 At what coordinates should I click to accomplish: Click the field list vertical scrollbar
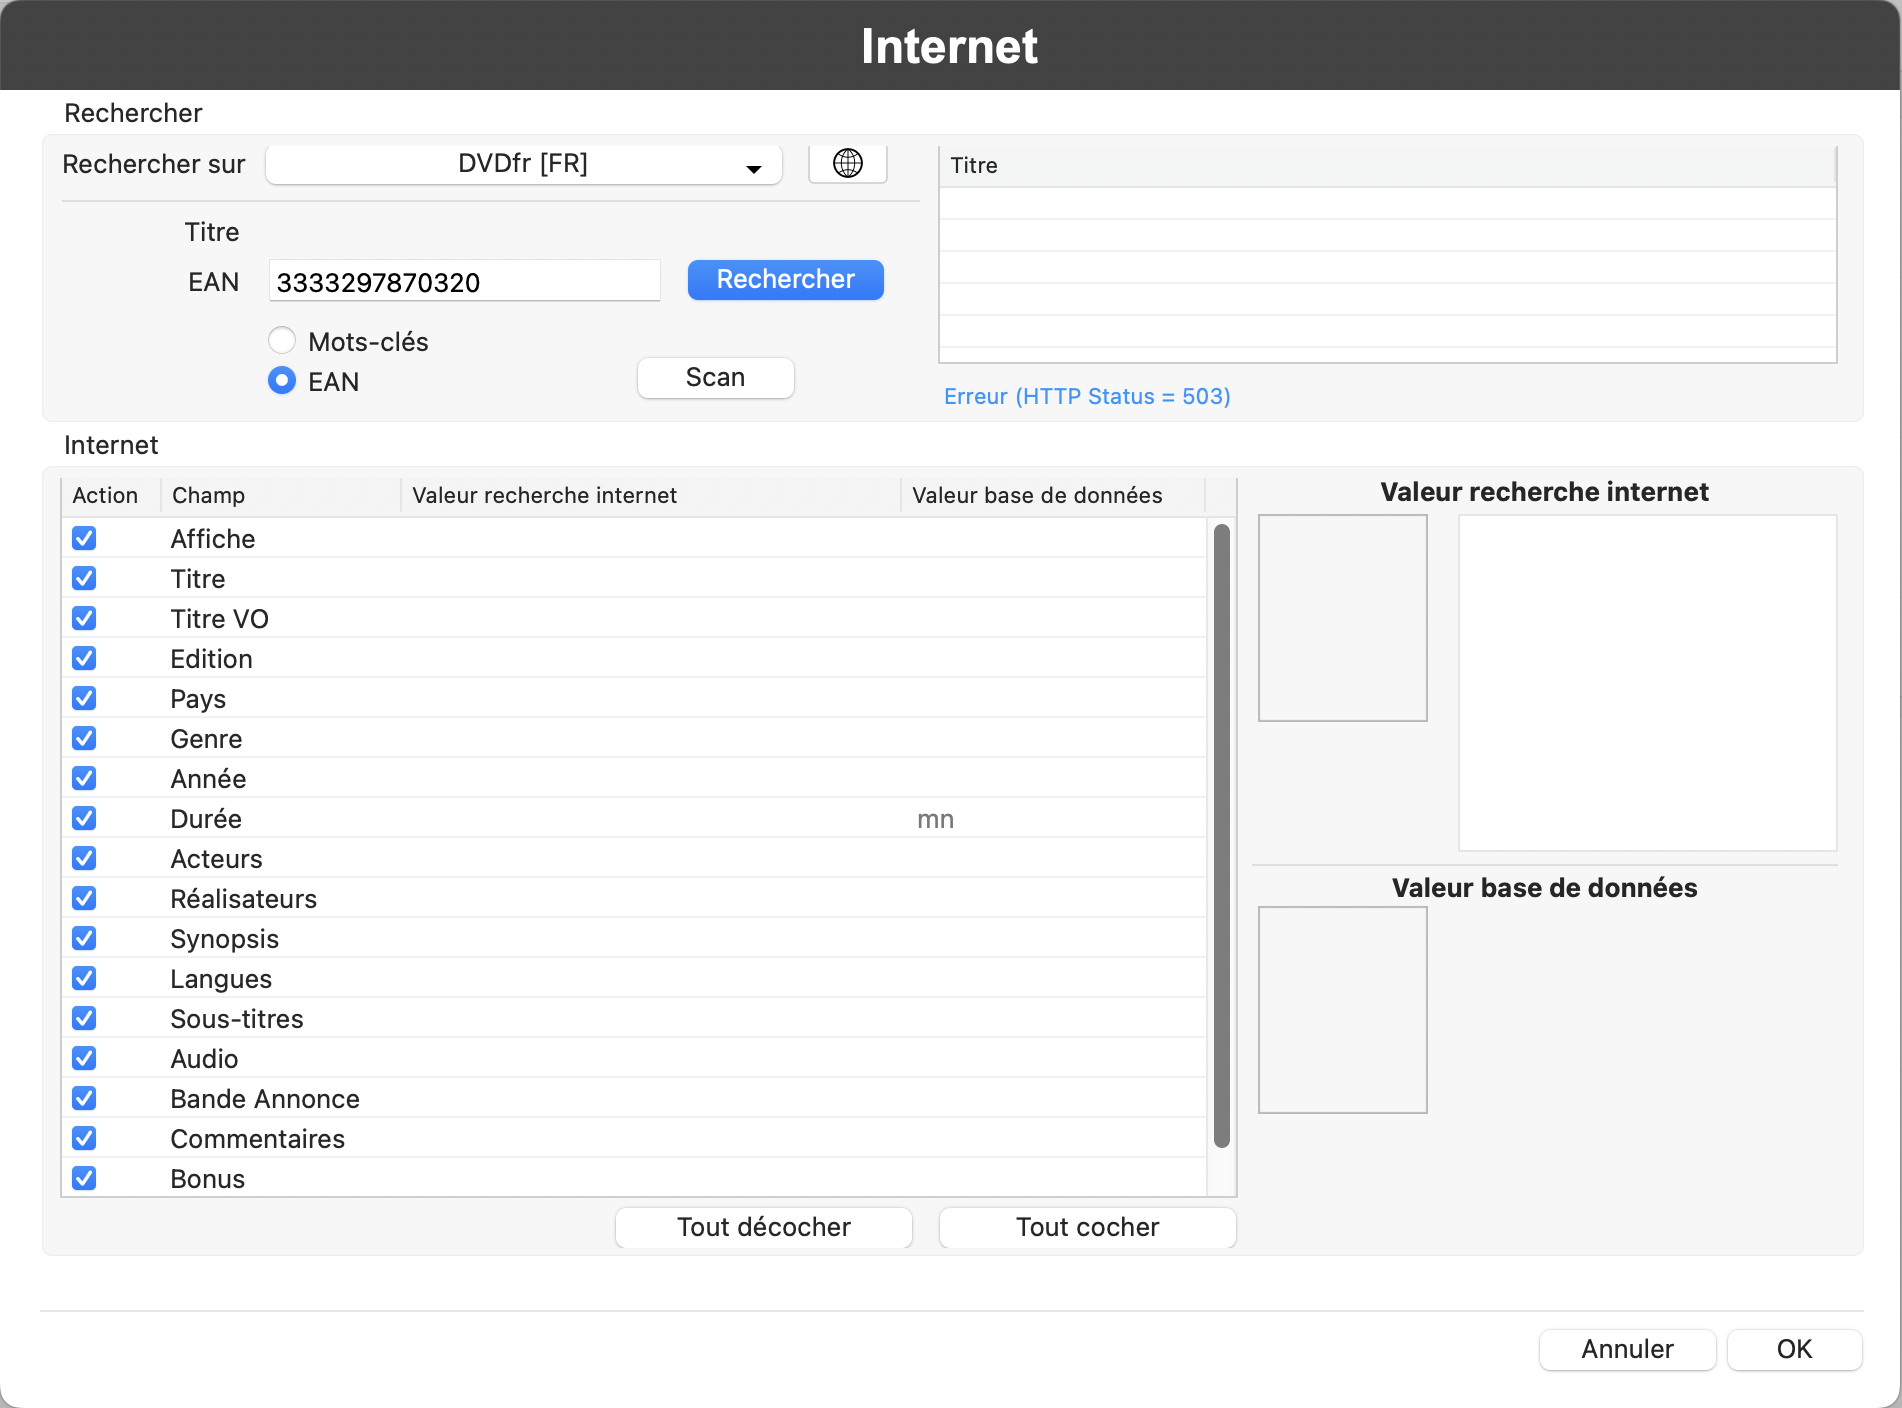tap(1221, 835)
